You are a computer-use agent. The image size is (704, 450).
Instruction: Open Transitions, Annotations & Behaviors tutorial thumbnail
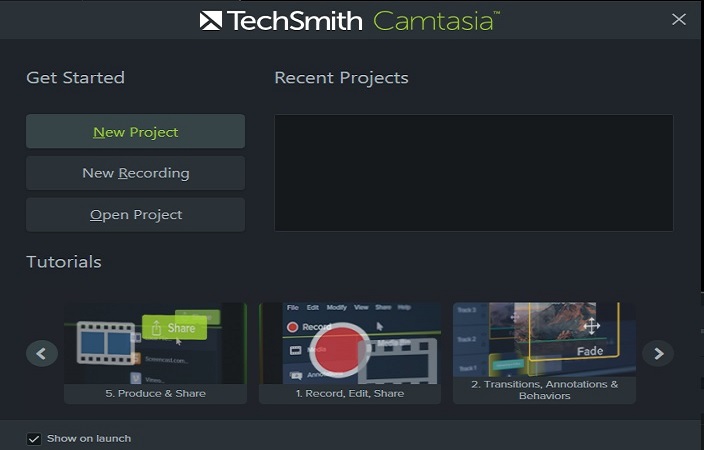[x=544, y=353]
